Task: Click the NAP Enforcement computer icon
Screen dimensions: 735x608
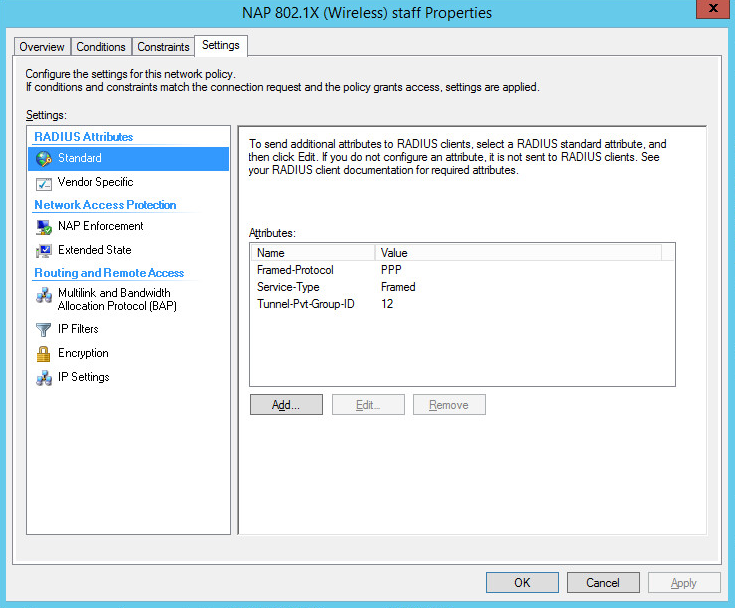Action: 44,227
